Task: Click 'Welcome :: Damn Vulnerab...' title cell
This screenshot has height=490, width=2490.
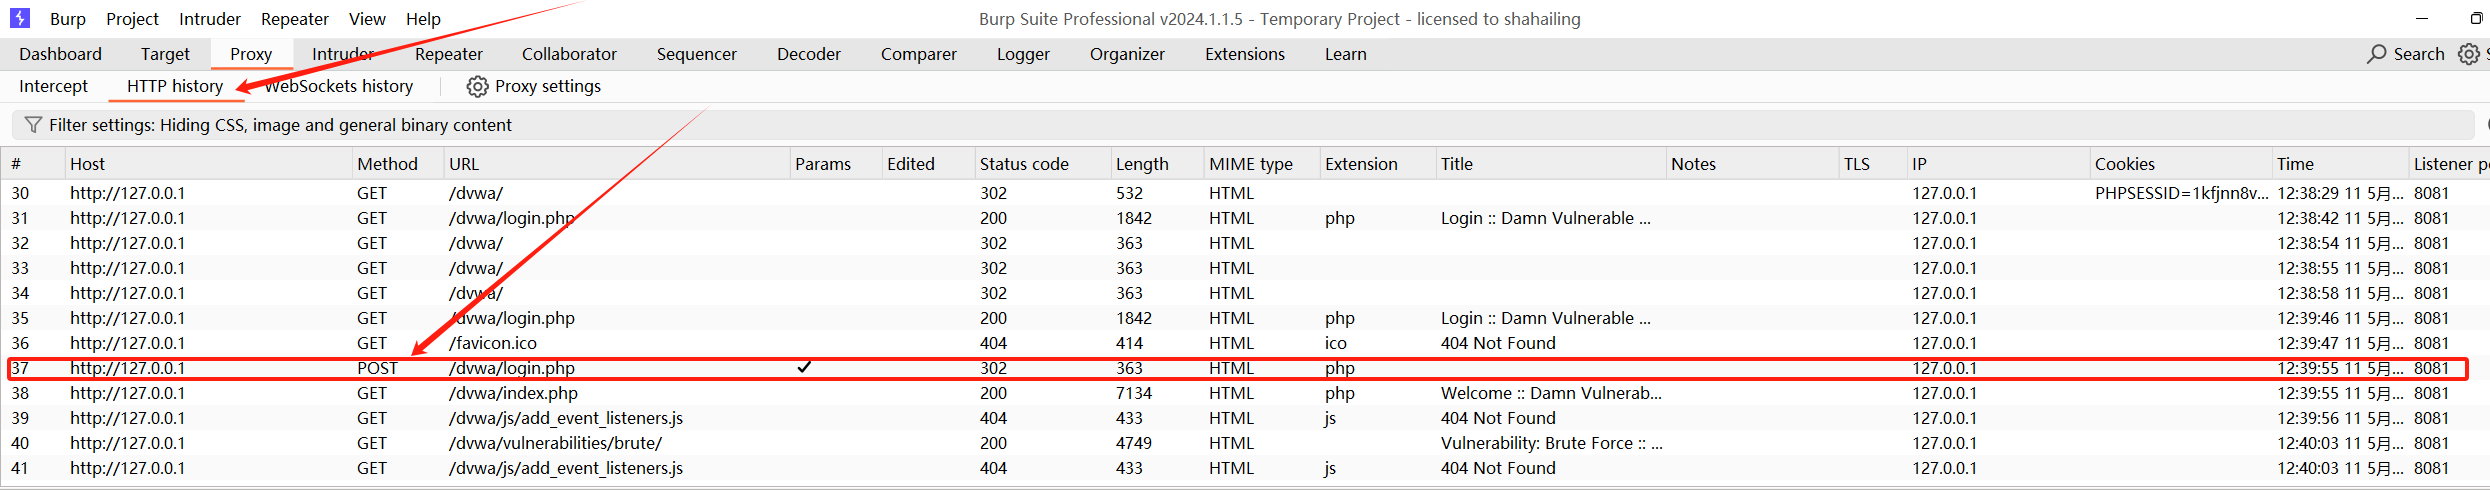Action: 1551,393
